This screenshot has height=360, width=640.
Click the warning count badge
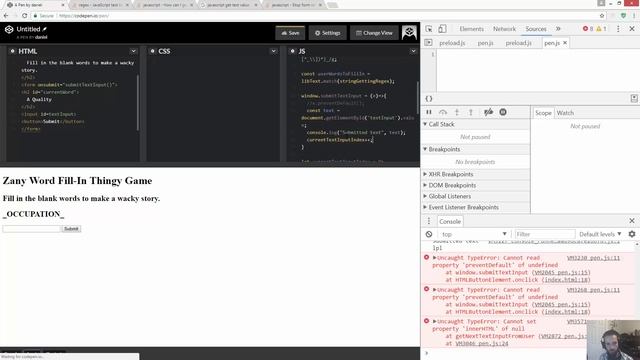(x=601, y=29)
